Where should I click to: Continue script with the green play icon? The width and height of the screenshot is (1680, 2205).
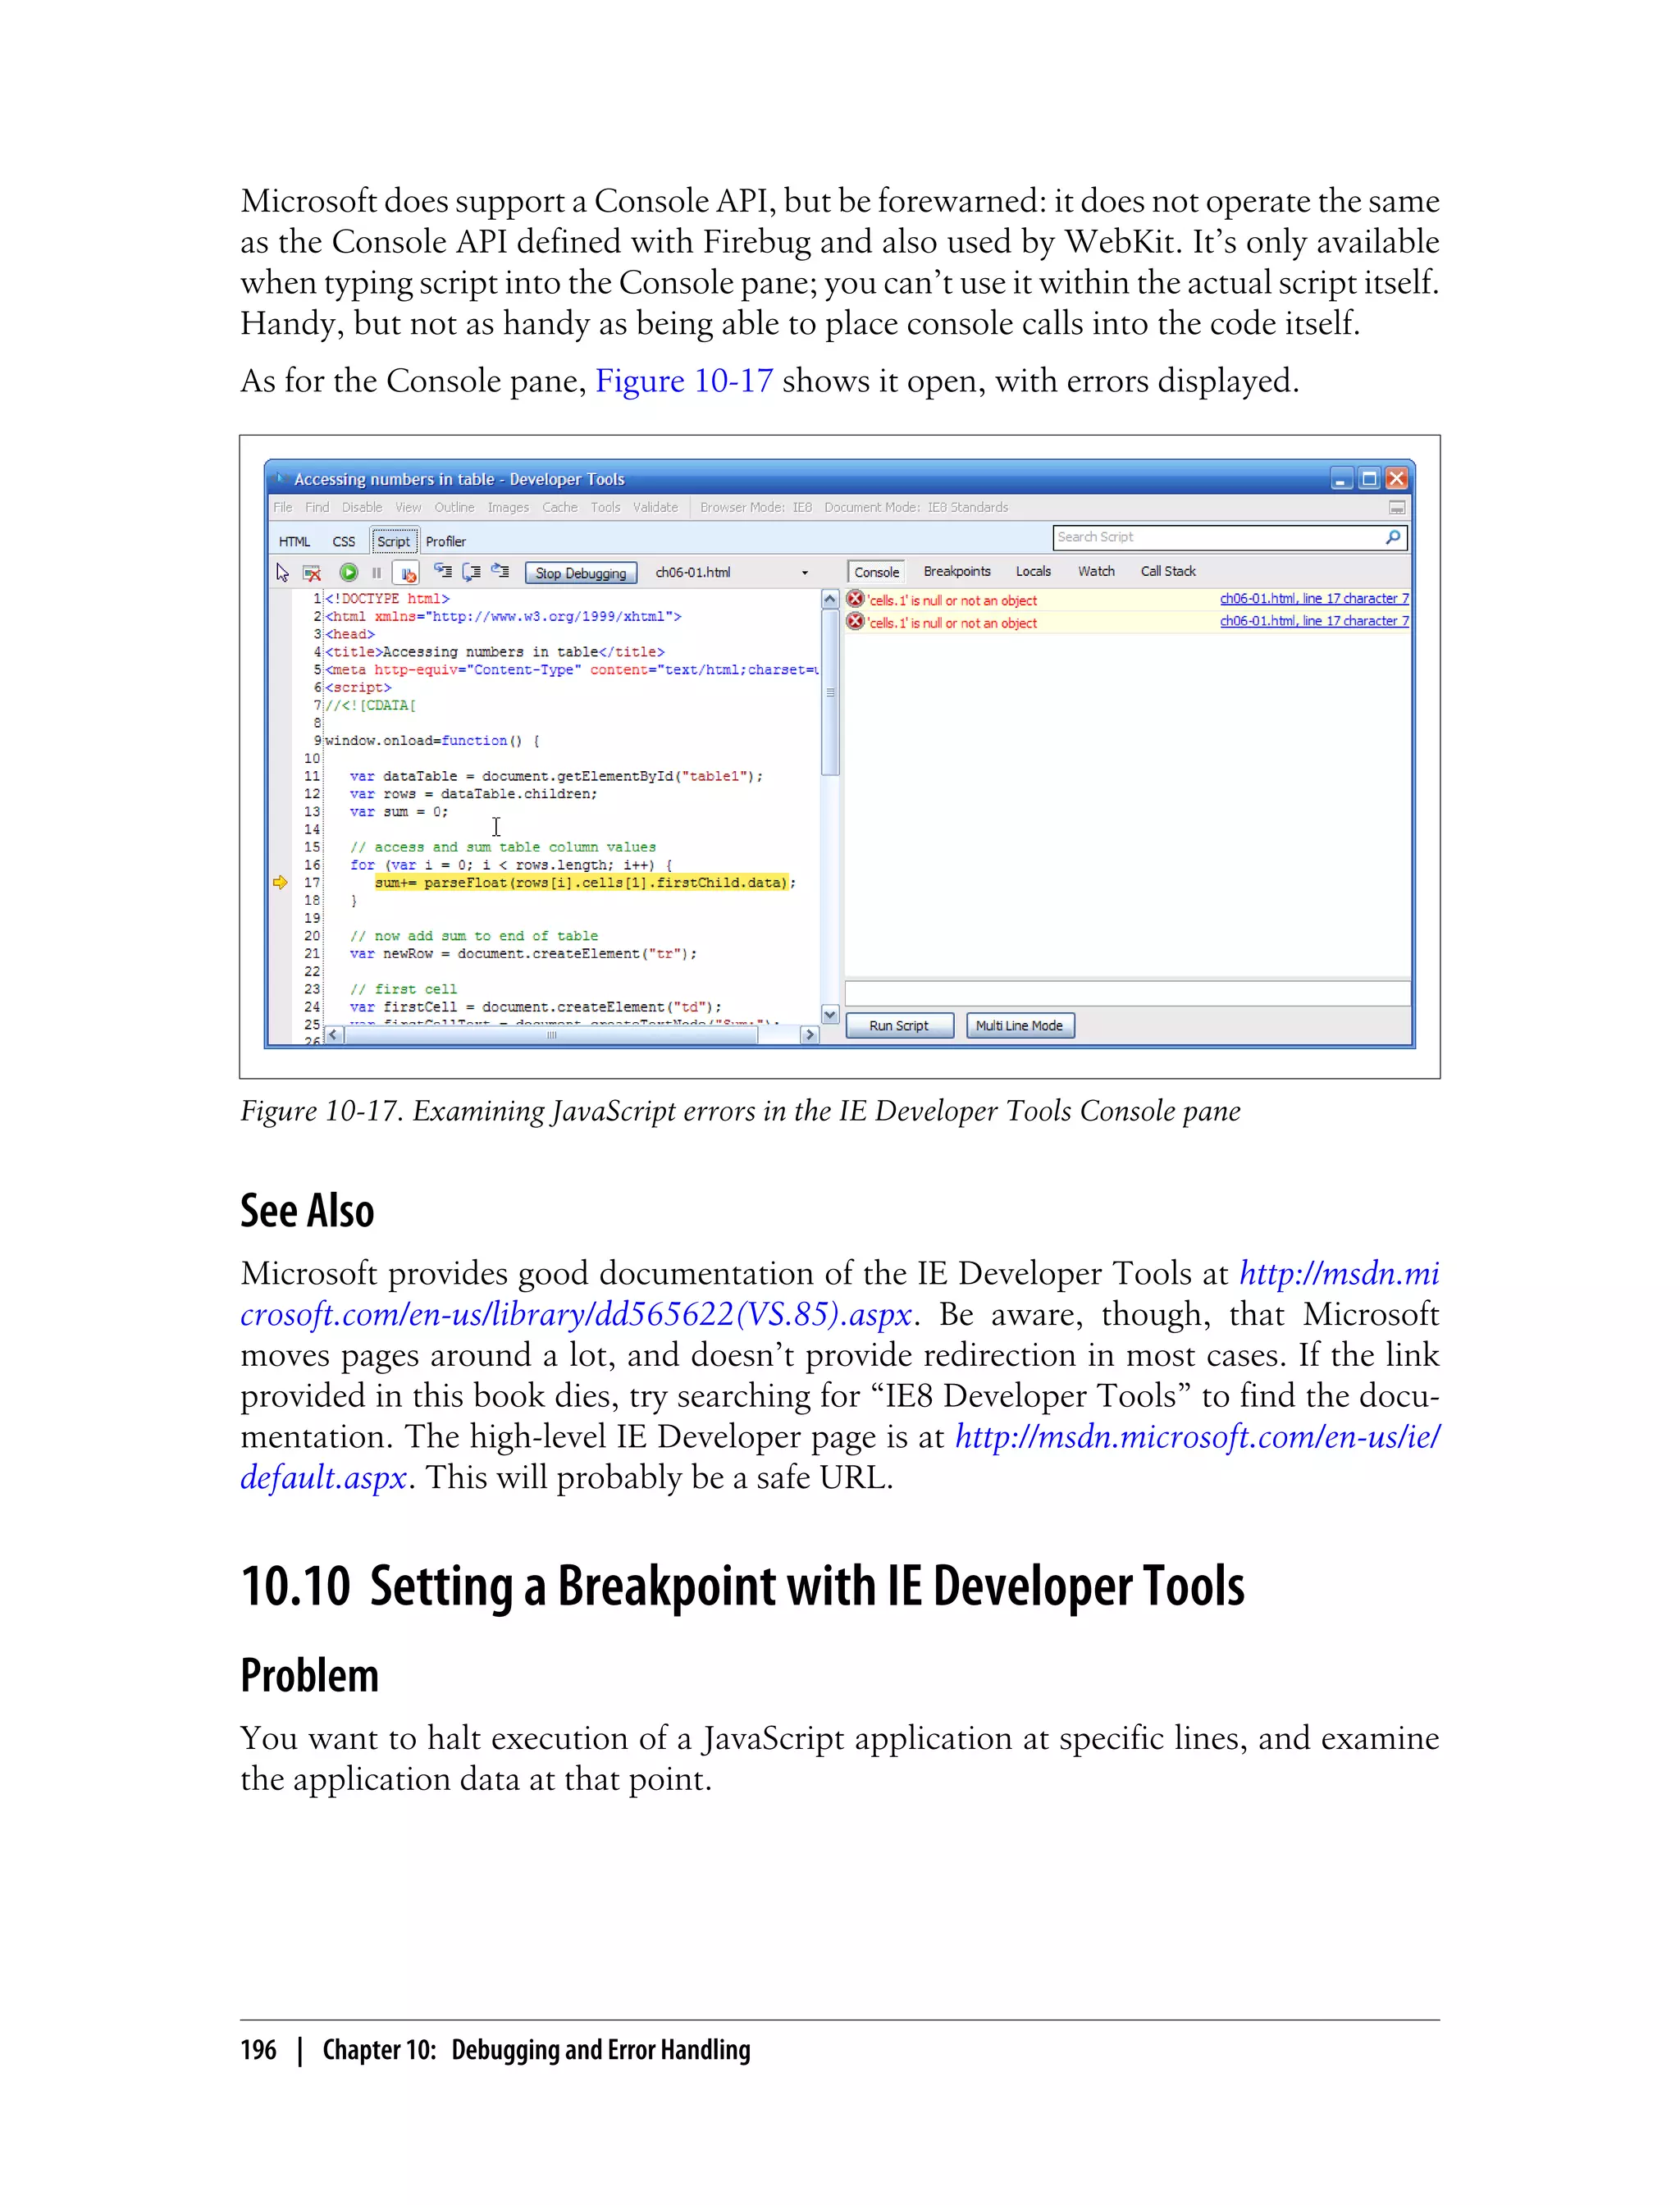click(x=348, y=572)
